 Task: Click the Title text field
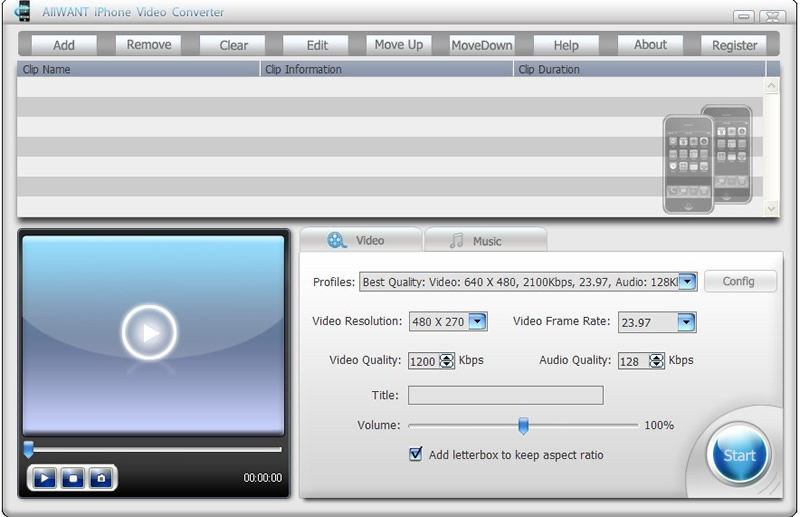pyautogui.click(x=506, y=395)
